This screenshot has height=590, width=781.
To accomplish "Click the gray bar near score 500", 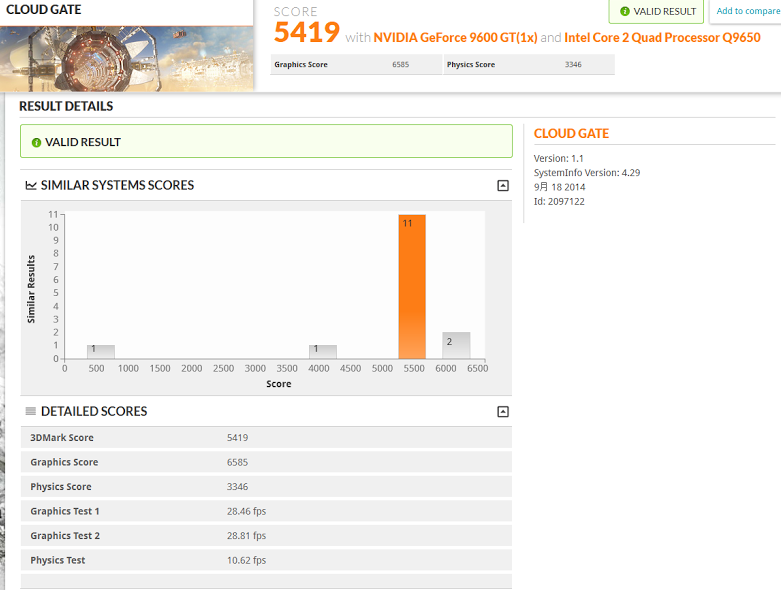I will 101,352.
